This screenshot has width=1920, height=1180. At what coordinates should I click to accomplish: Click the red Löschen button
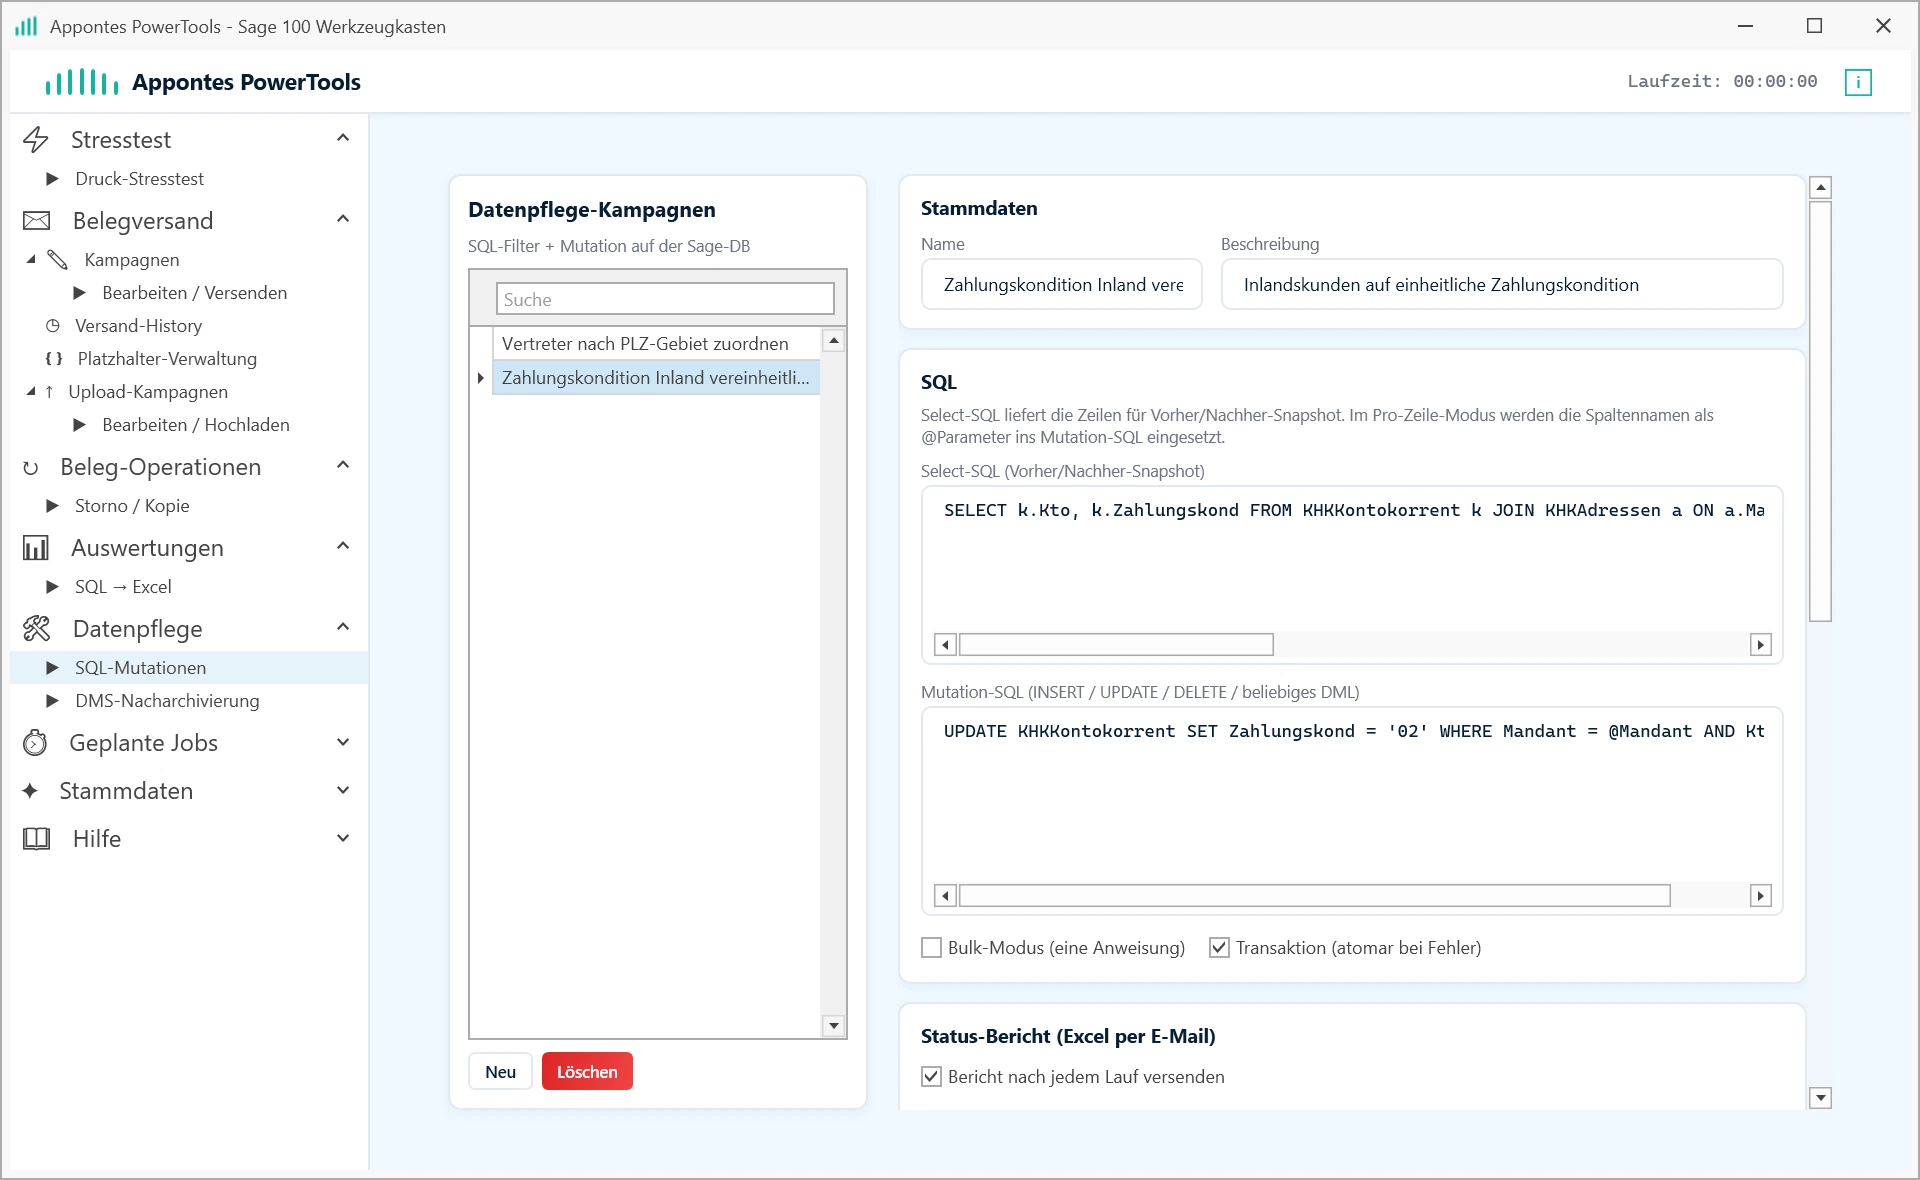(x=587, y=1072)
